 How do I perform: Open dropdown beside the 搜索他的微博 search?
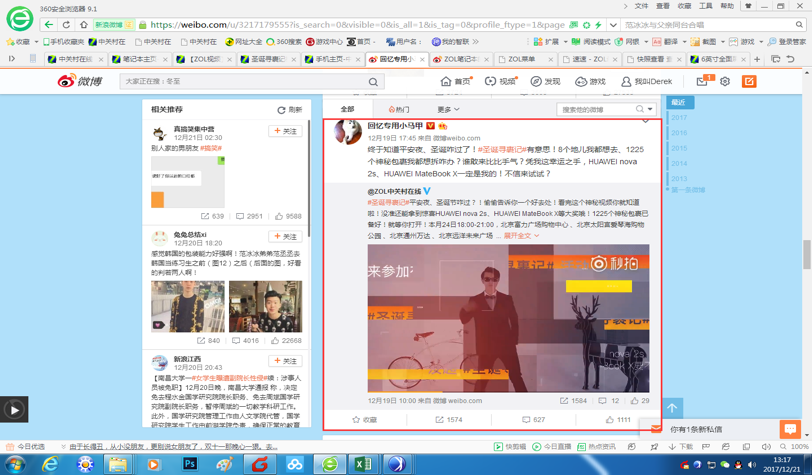pyautogui.click(x=650, y=109)
